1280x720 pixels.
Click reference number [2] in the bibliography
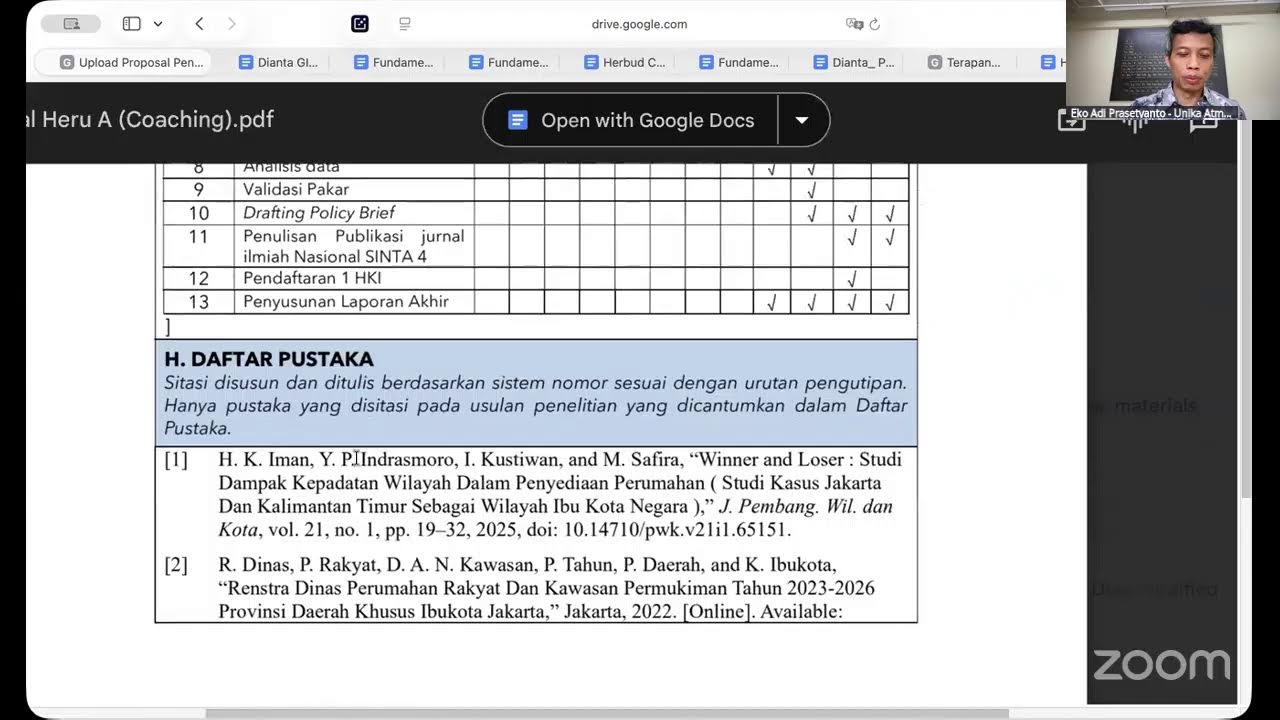click(x=176, y=566)
